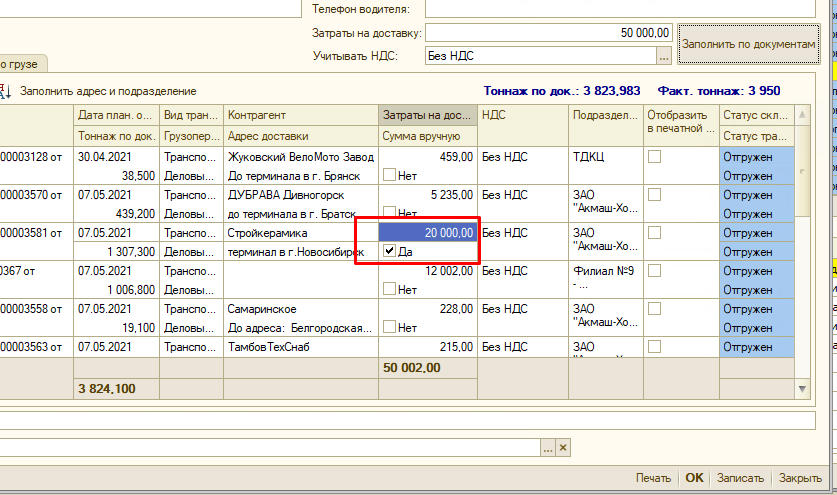Click 'Заполнить по документам' button

(748, 44)
